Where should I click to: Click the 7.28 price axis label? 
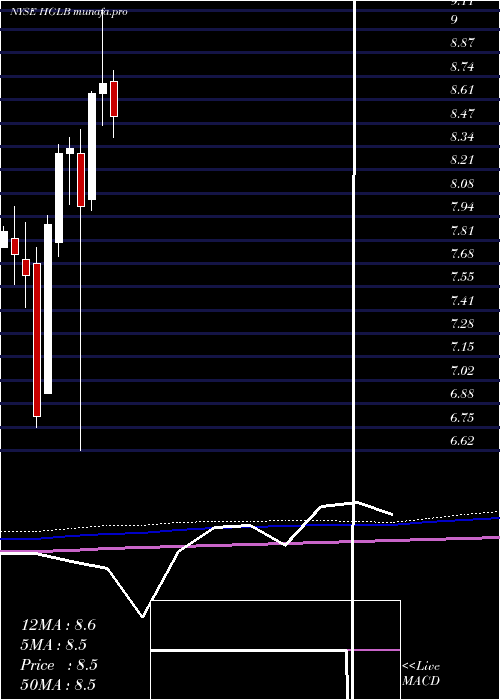462,324
